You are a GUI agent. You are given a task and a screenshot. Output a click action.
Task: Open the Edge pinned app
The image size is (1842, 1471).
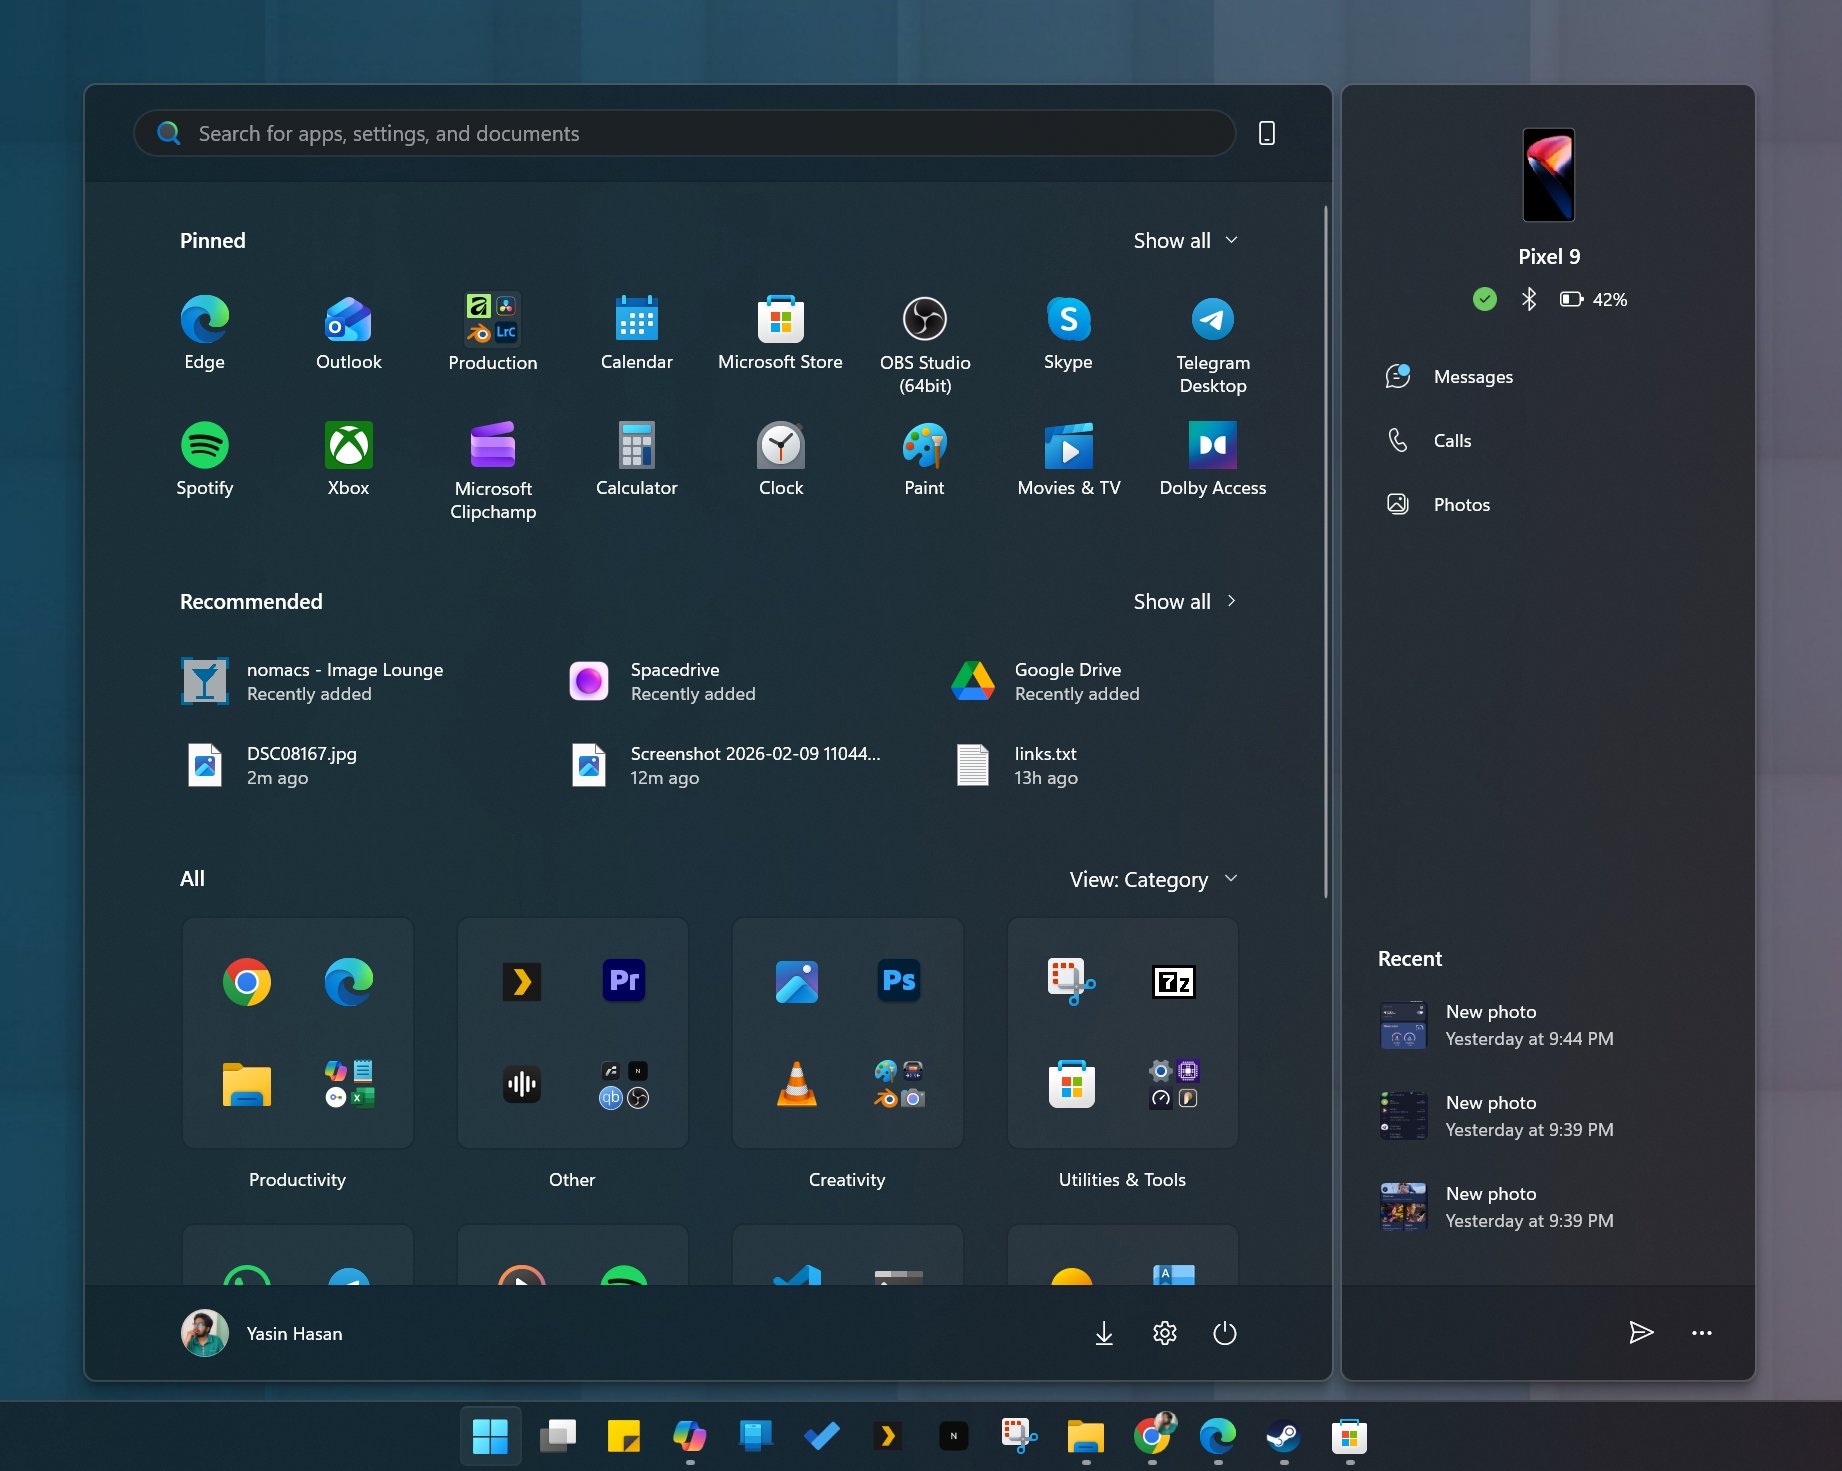(x=204, y=333)
